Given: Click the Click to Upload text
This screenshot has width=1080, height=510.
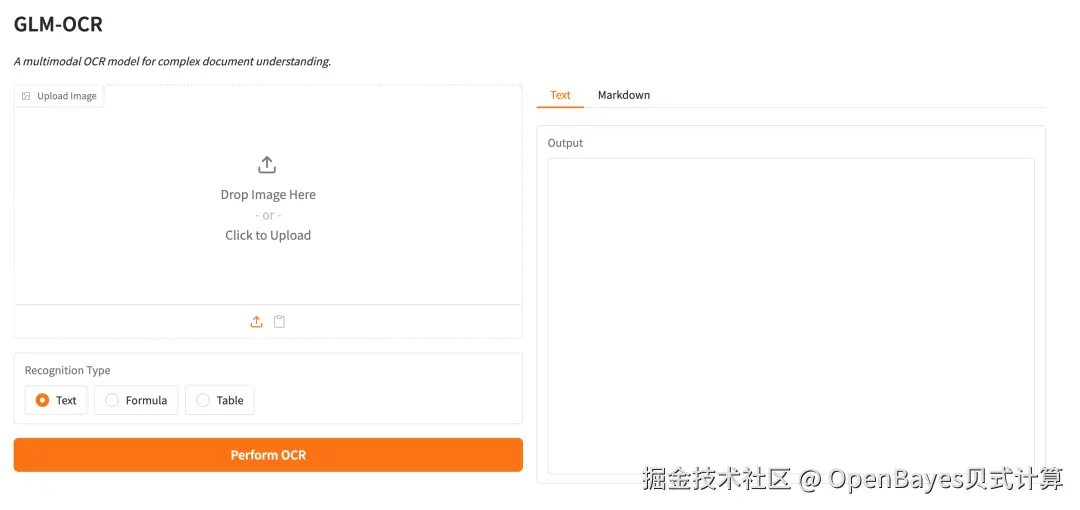Looking at the screenshot, I should coord(268,235).
